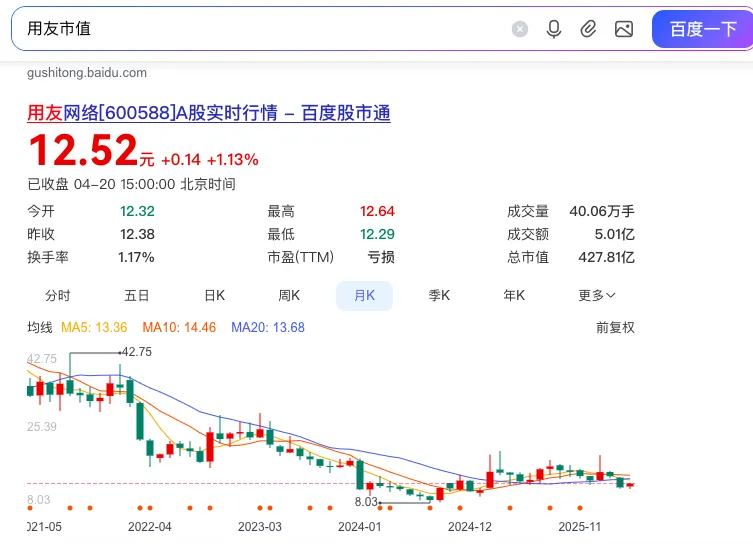Click the current price 12.52

(x=83, y=150)
